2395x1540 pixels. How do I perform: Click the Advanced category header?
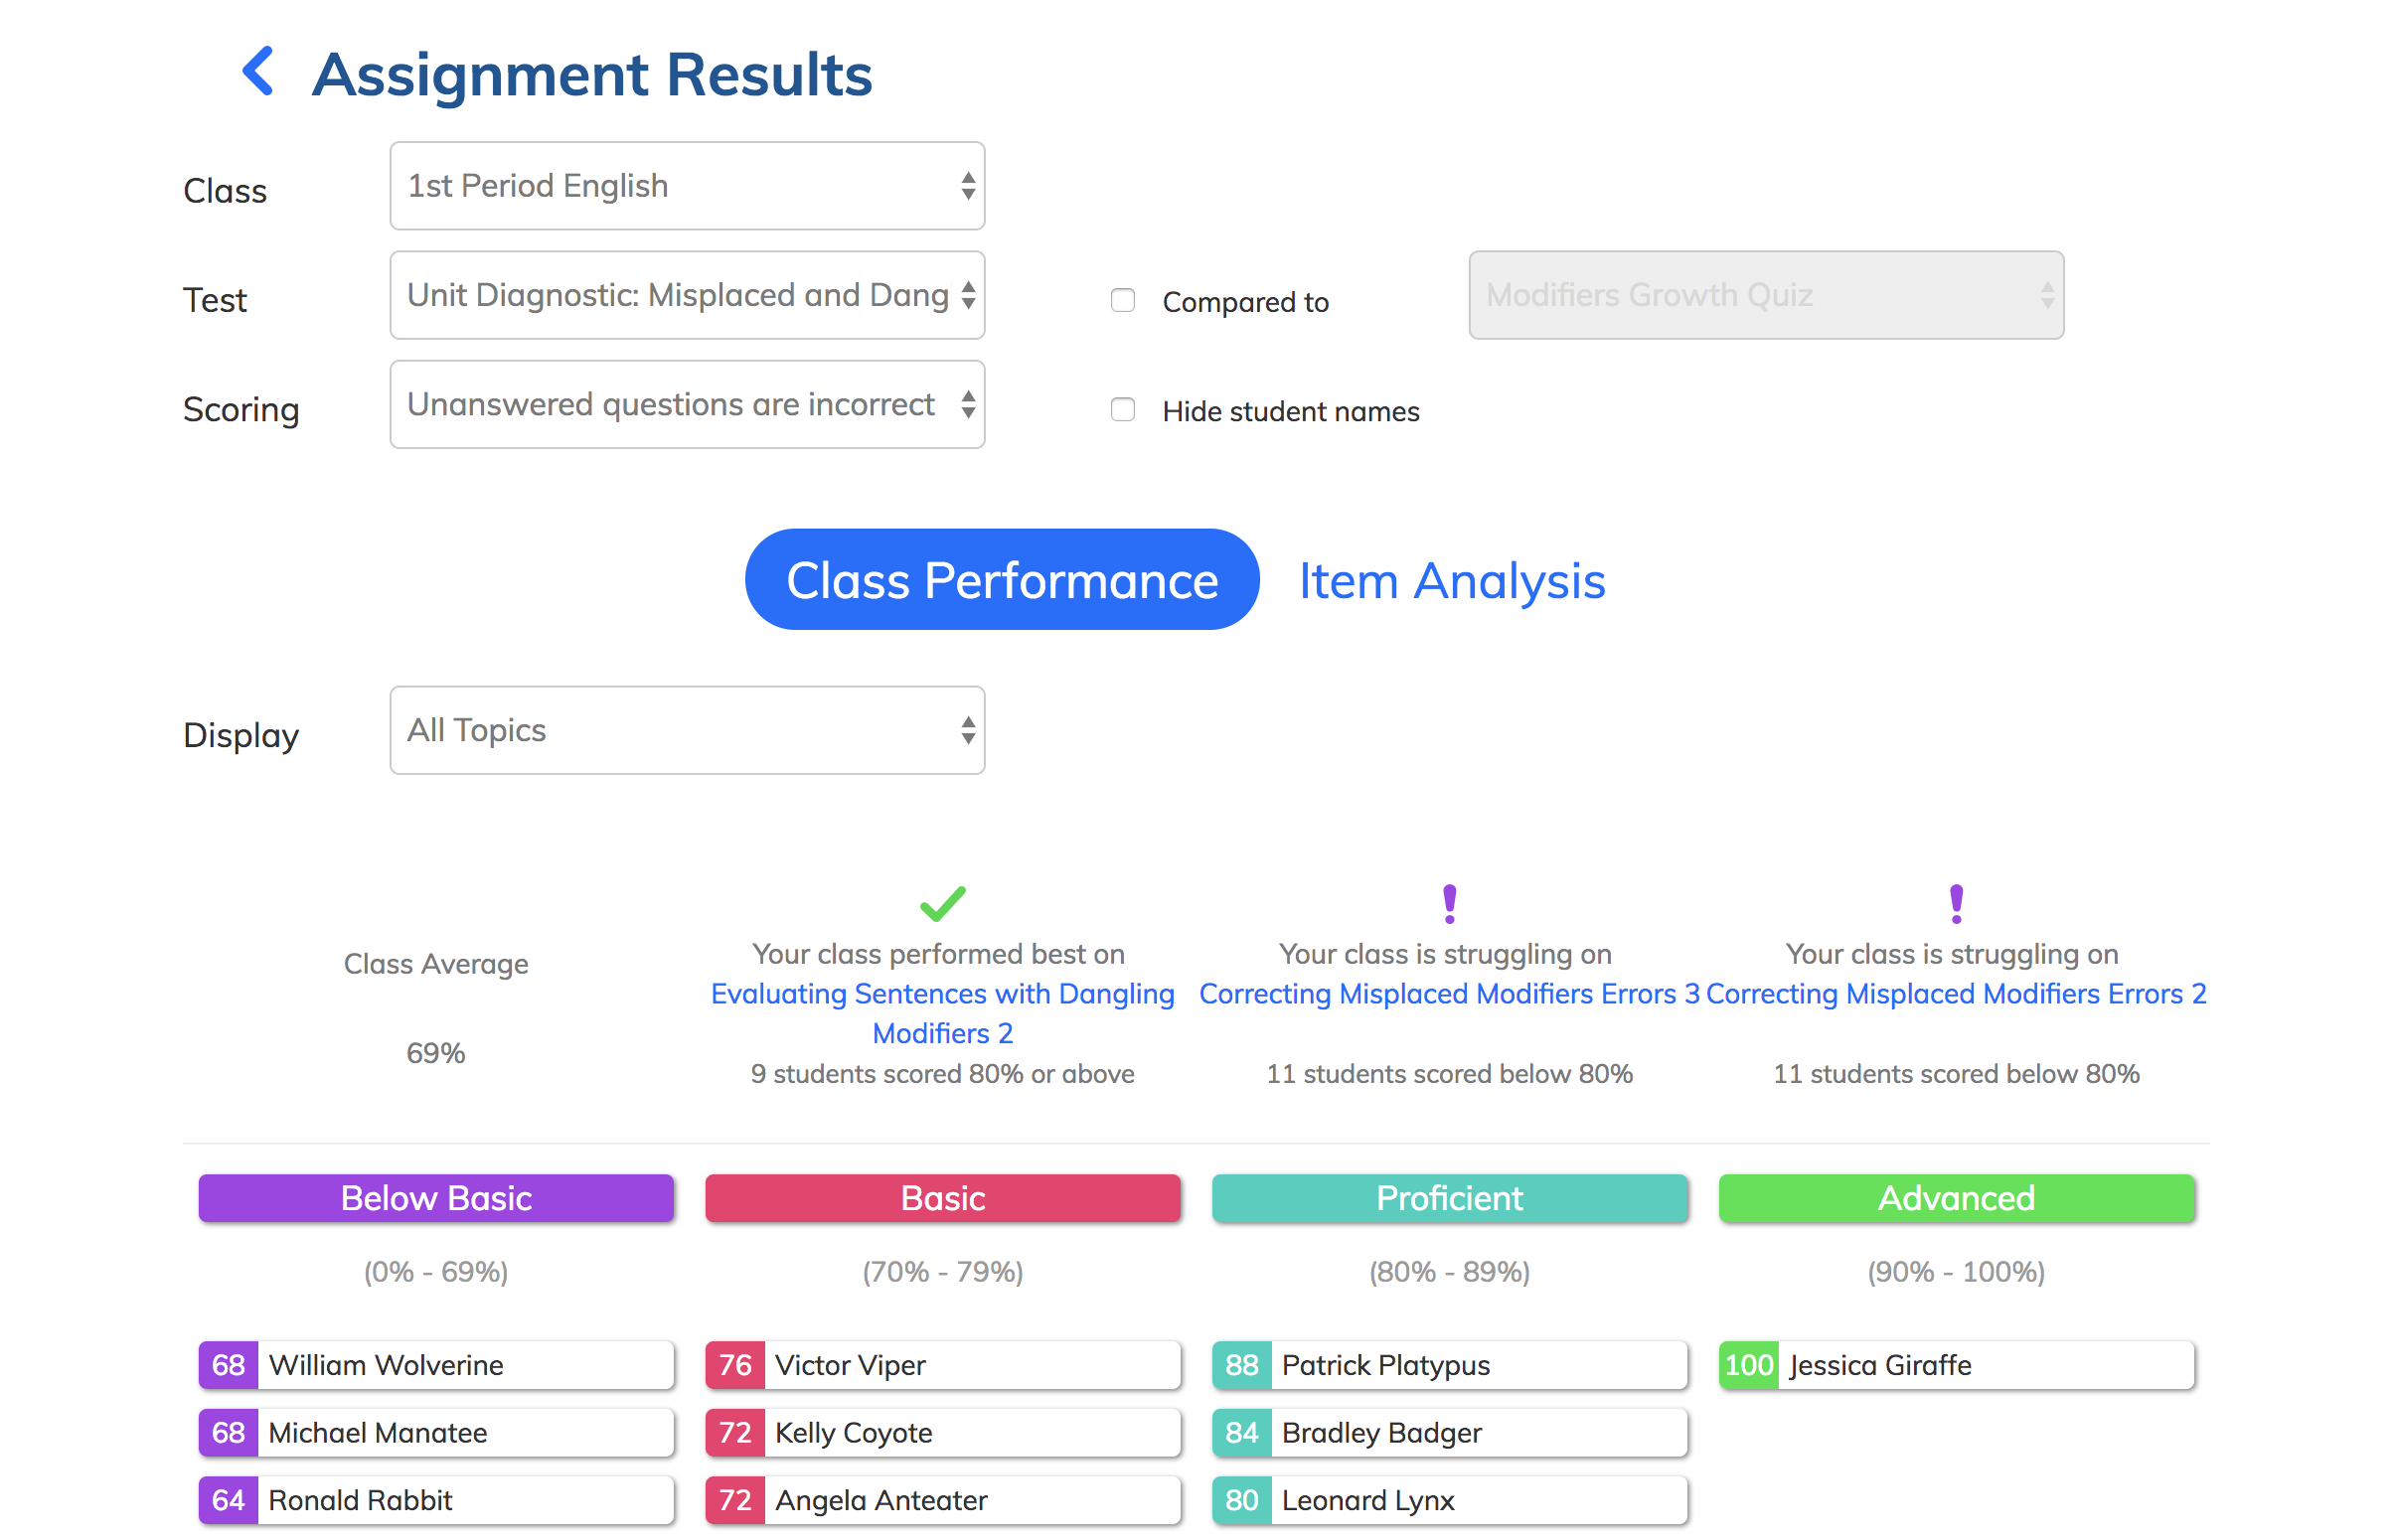point(1956,1198)
